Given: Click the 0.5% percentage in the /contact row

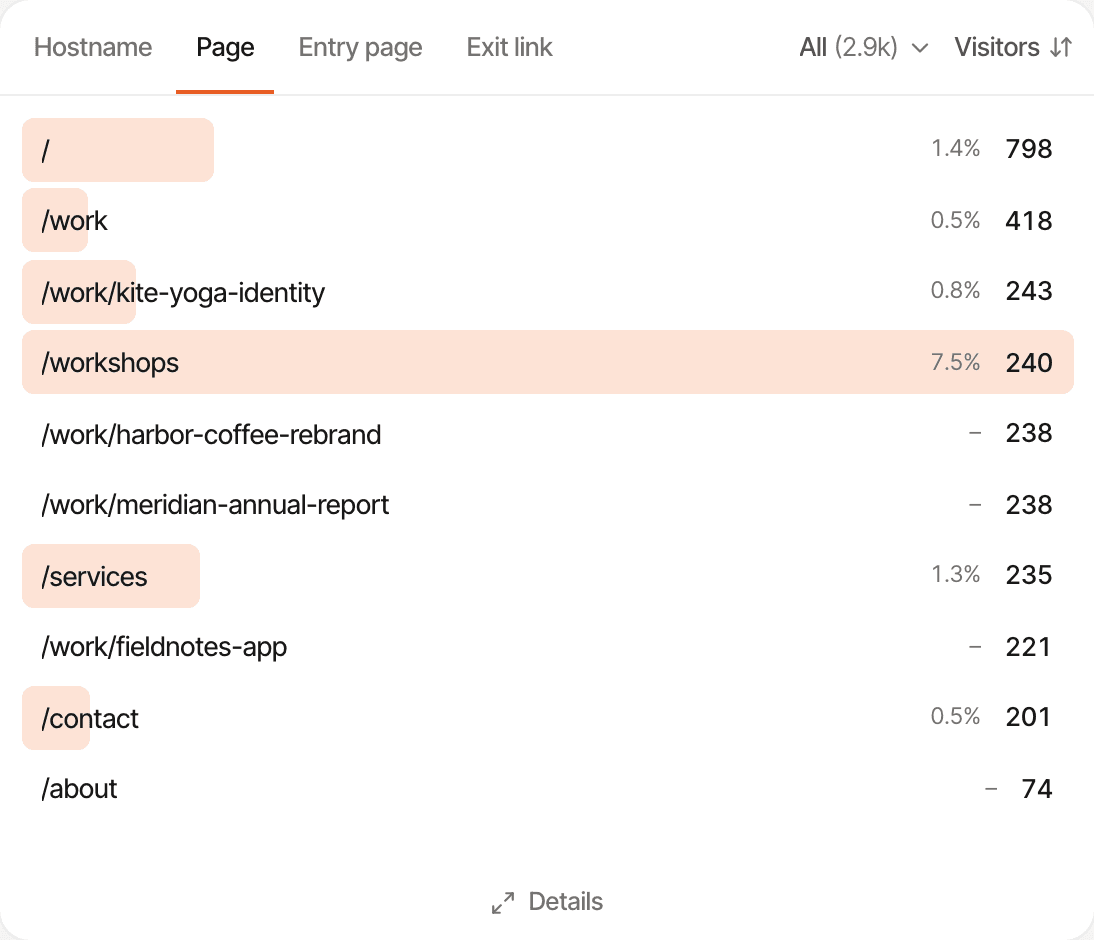Looking at the screenshot, I should click(x=955, y=716).
